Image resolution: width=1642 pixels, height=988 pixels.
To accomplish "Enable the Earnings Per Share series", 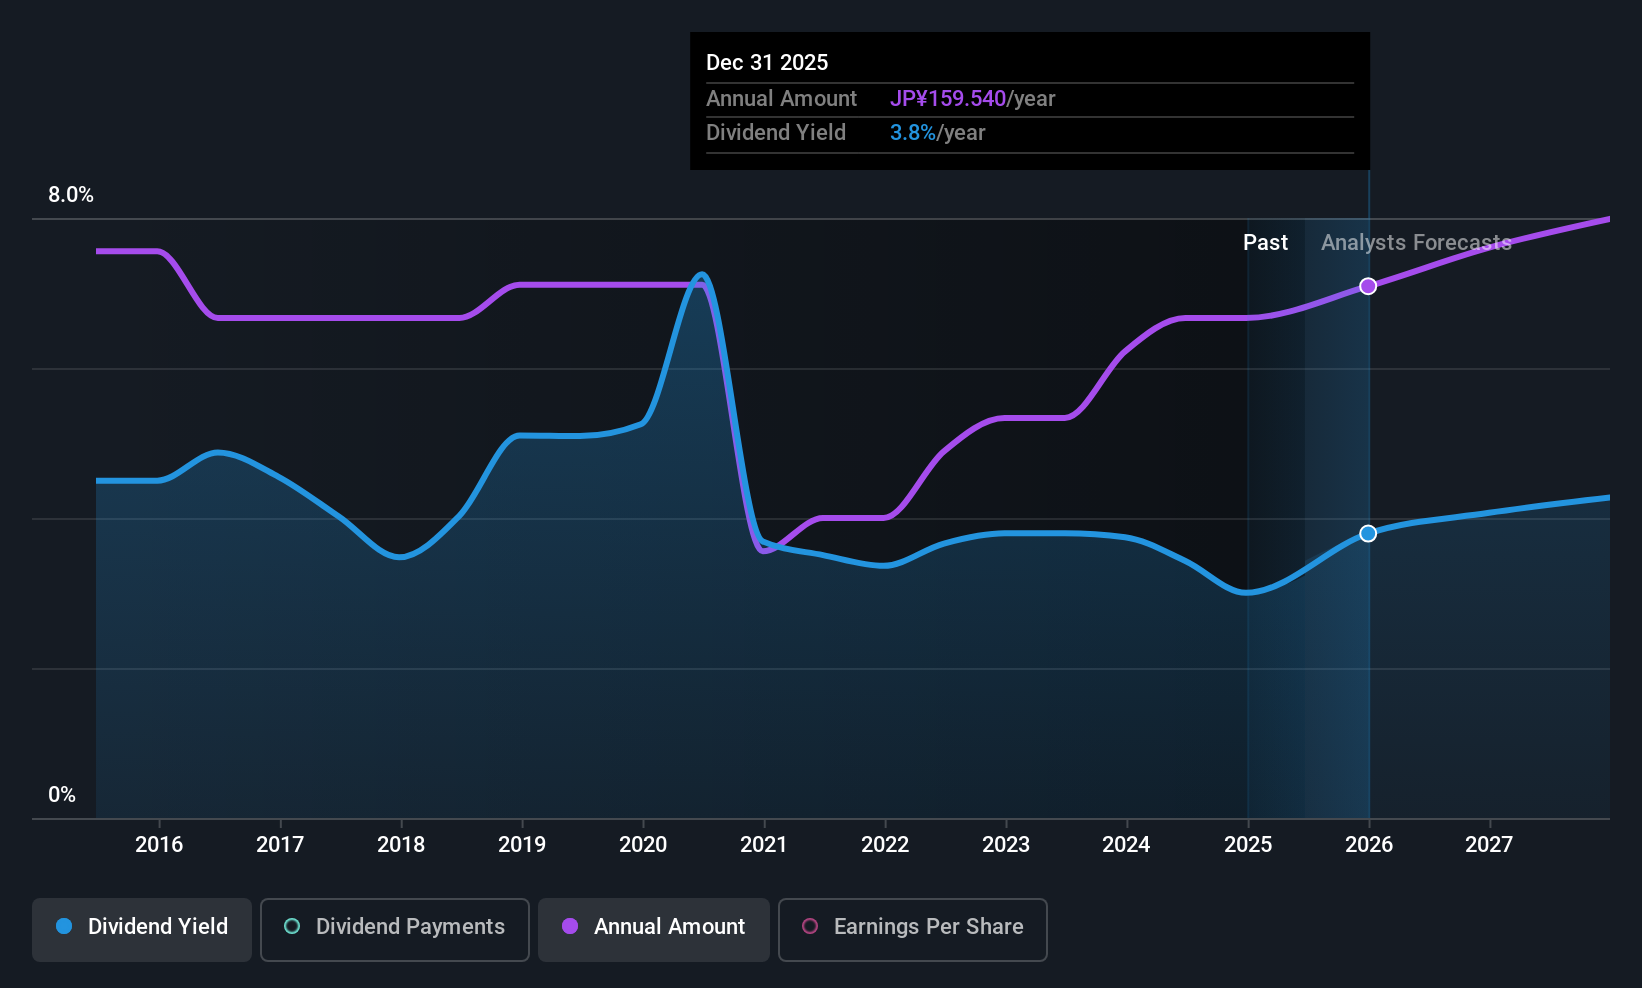I will [912, 929].
